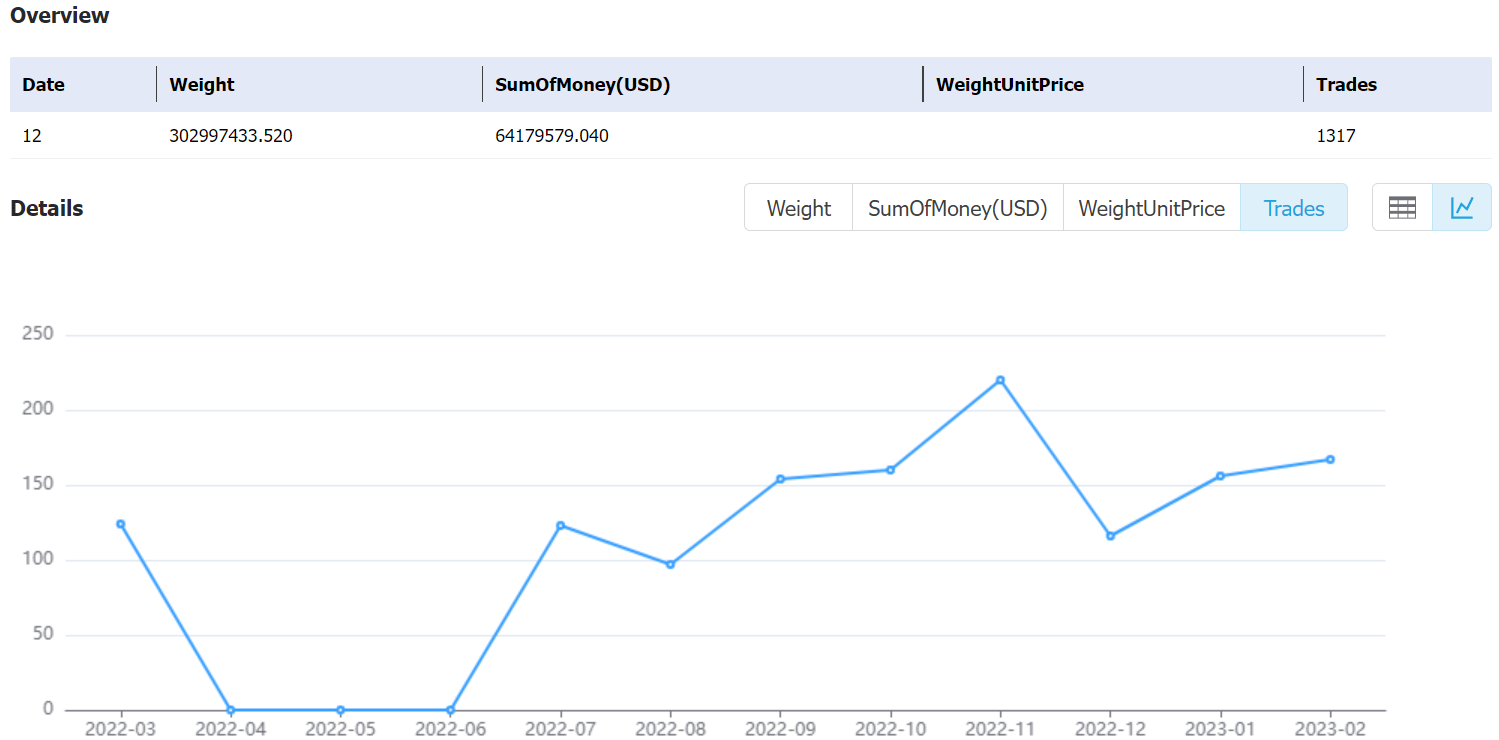
Task: Click the 2022-09 data point on chart
Action: click(x=780, y=479)
